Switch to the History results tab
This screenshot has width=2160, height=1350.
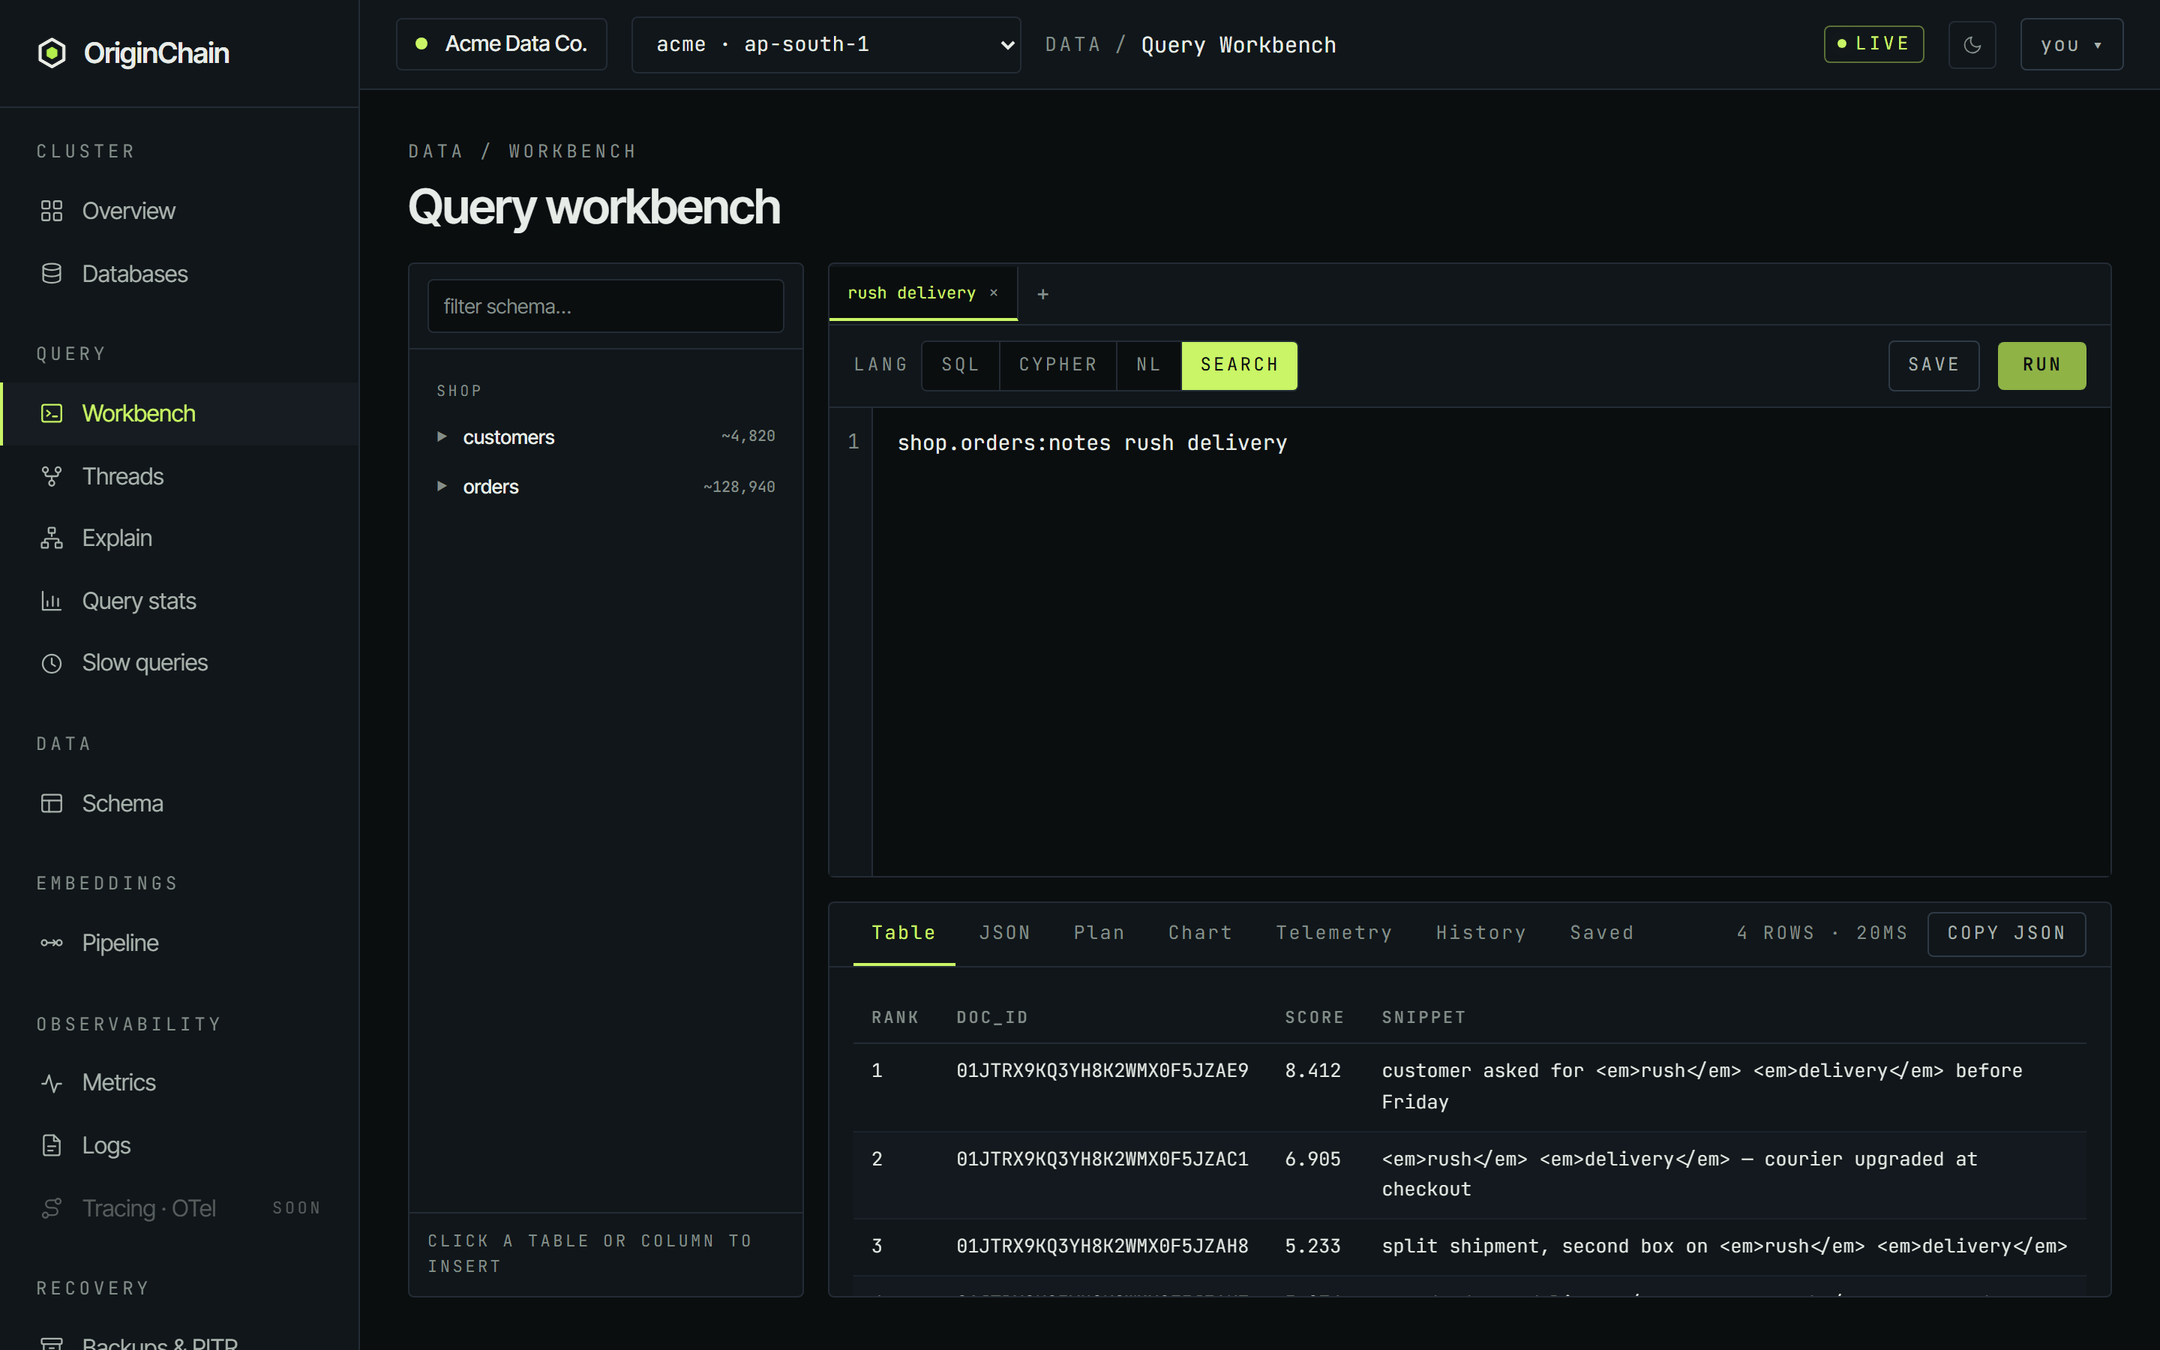click(x=1481, y=933)
